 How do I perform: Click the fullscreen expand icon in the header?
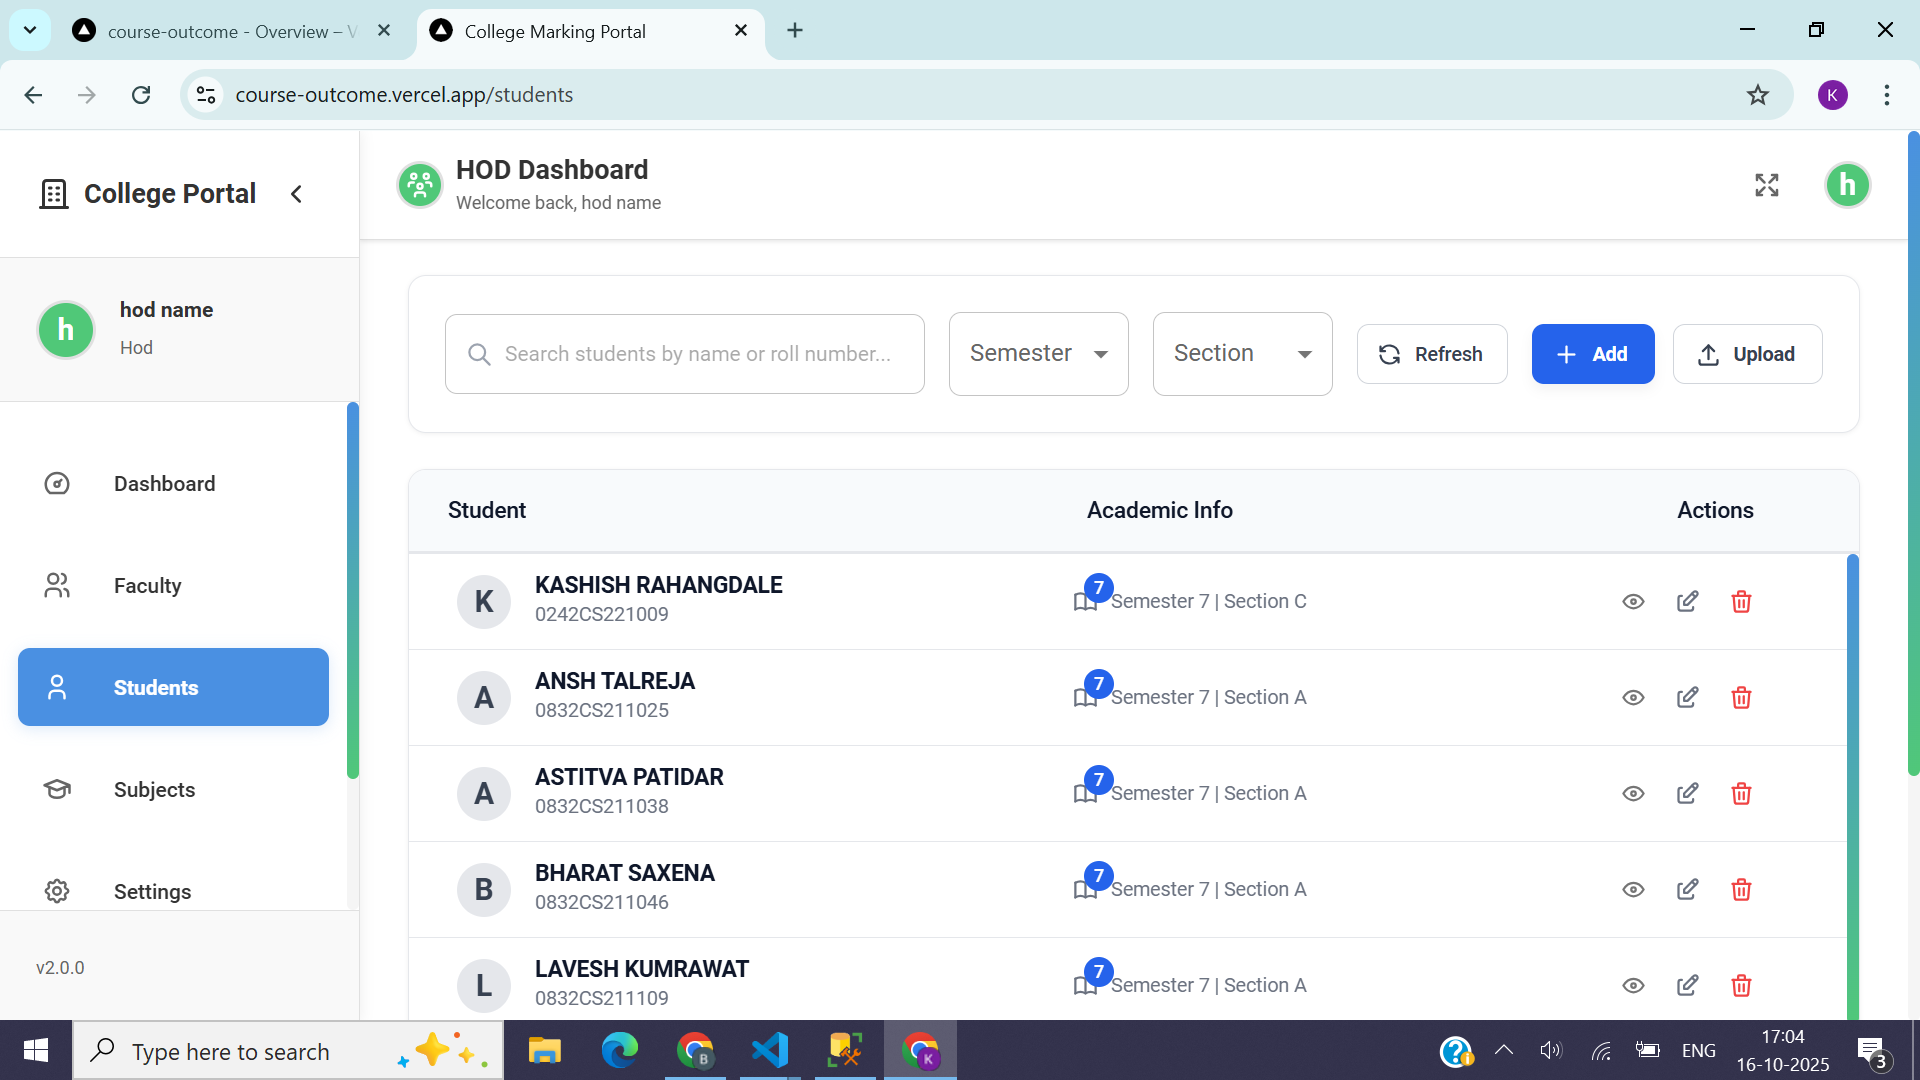[x=1767, y=185]
